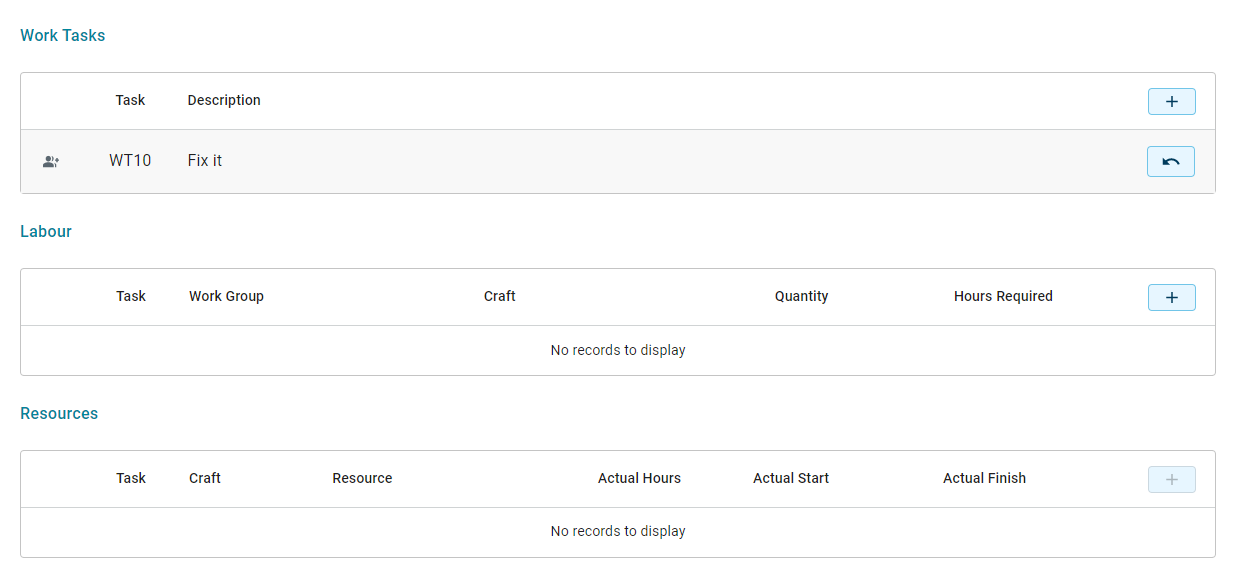
Task: Click the 'Fix it' description text
Action: pos(205,160)
